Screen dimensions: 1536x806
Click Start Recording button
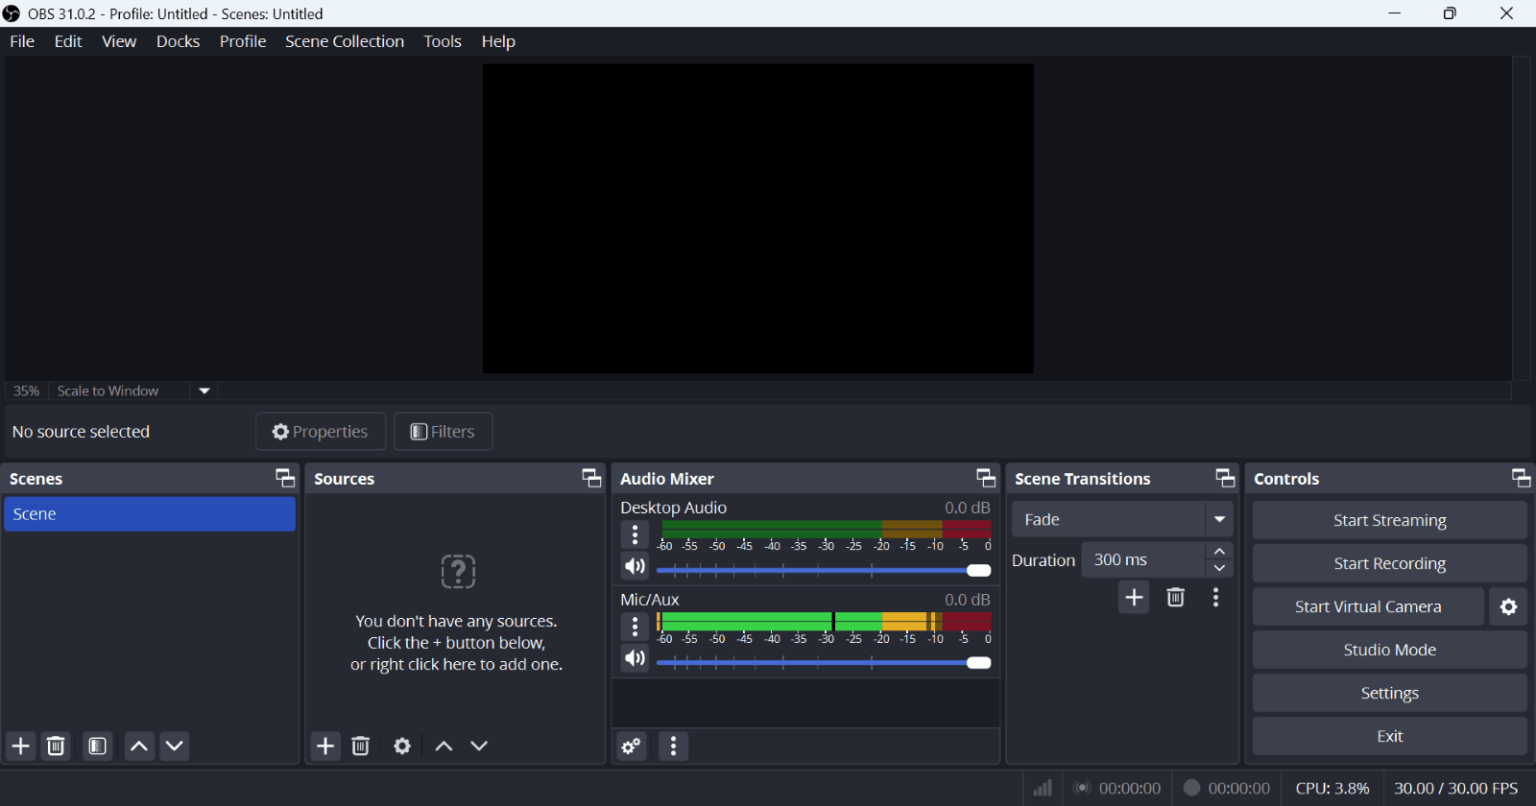1389,564
